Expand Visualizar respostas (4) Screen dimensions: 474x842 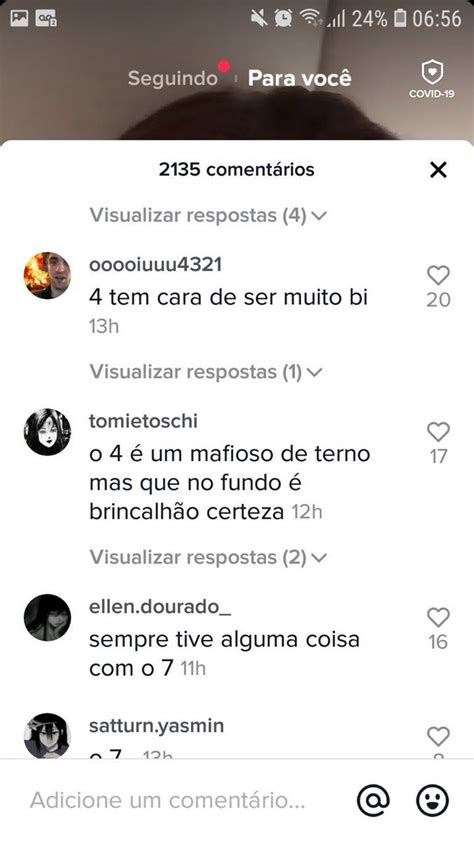(208, 215)
